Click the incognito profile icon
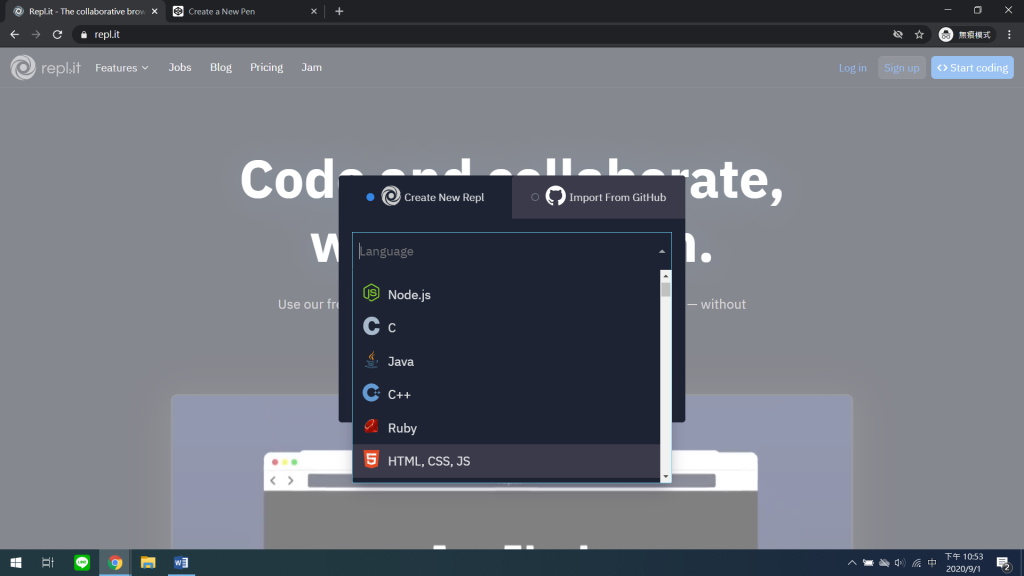This screenshot has height=576, width=1024. 946,35
